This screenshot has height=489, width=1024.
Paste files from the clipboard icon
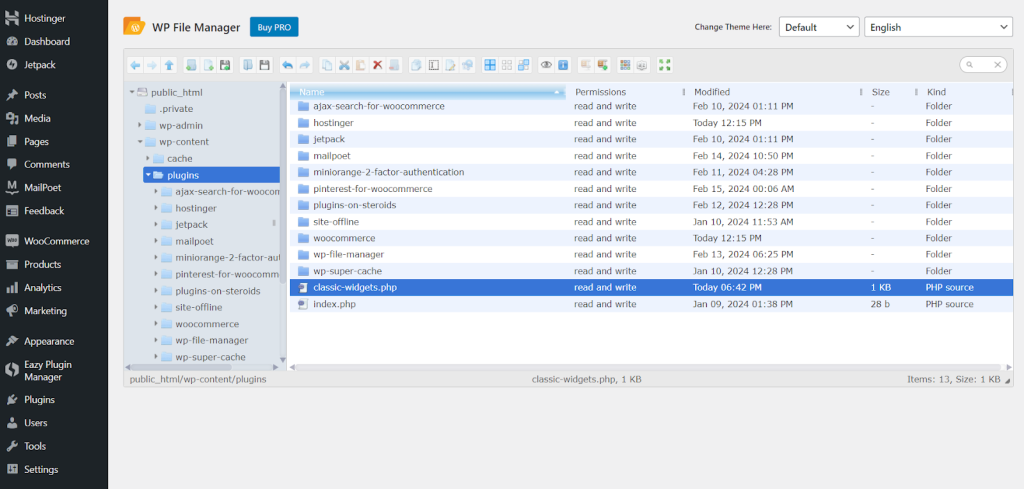[360, 65]
